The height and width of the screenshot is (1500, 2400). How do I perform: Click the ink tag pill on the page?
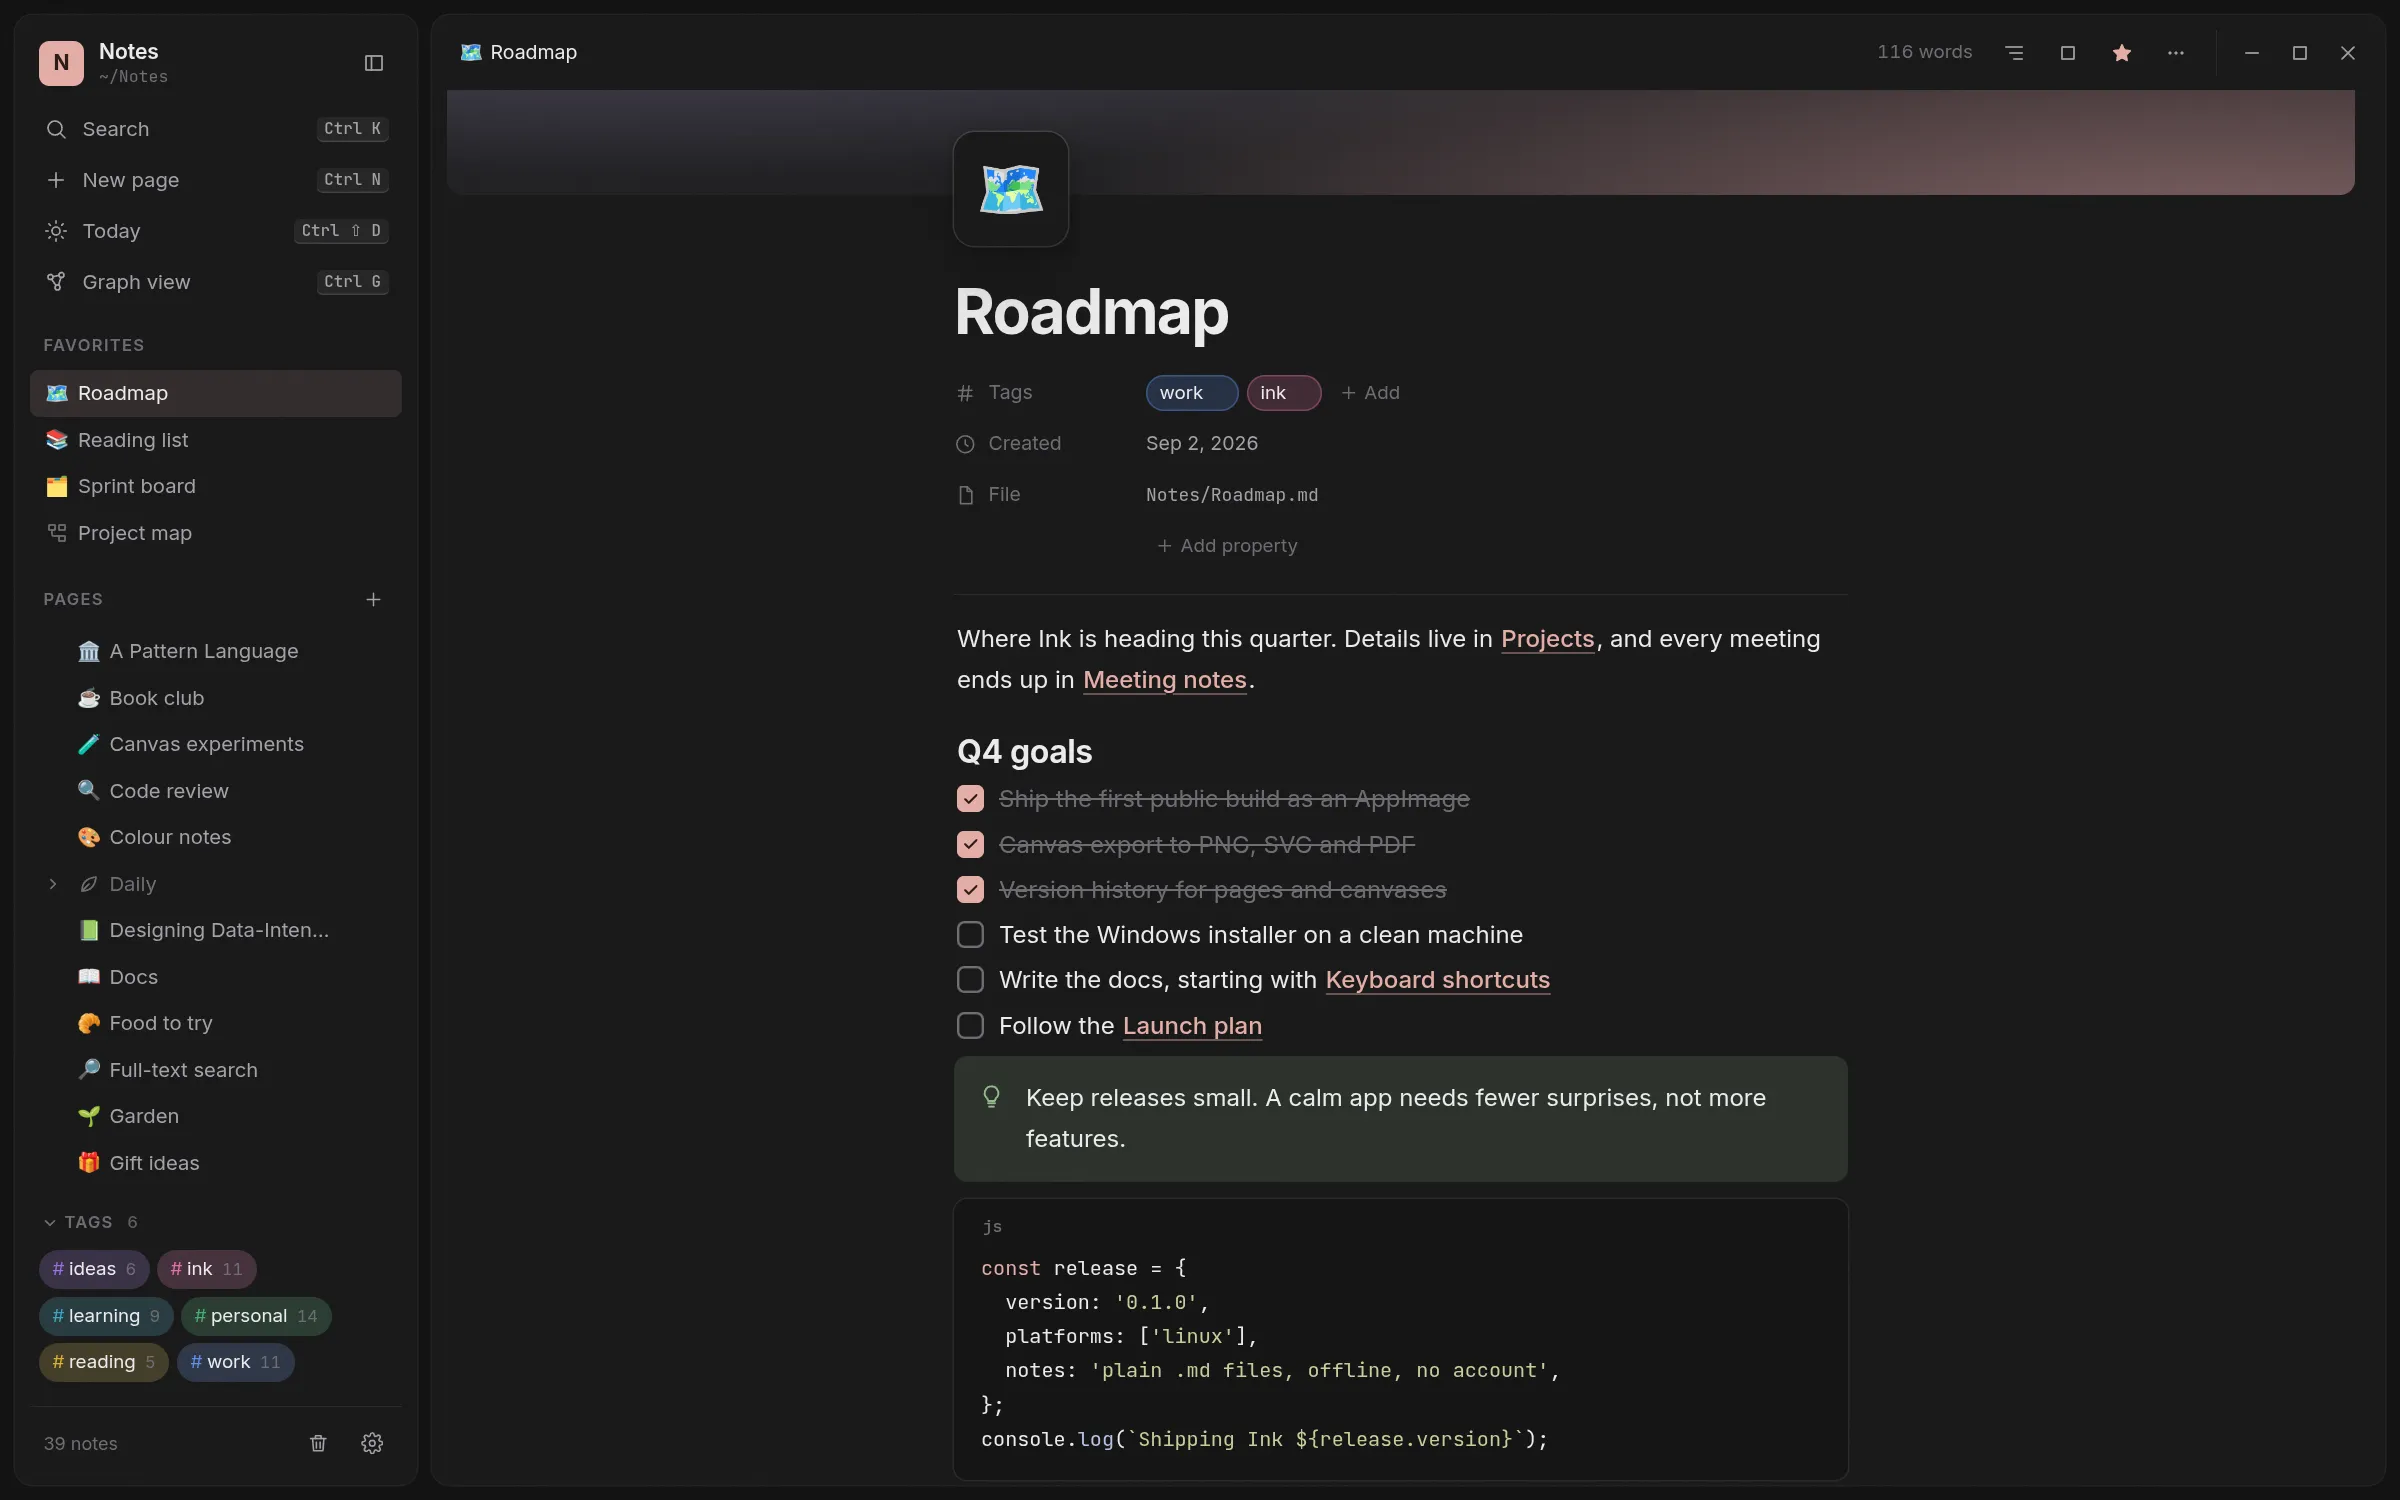[1284, 393]
